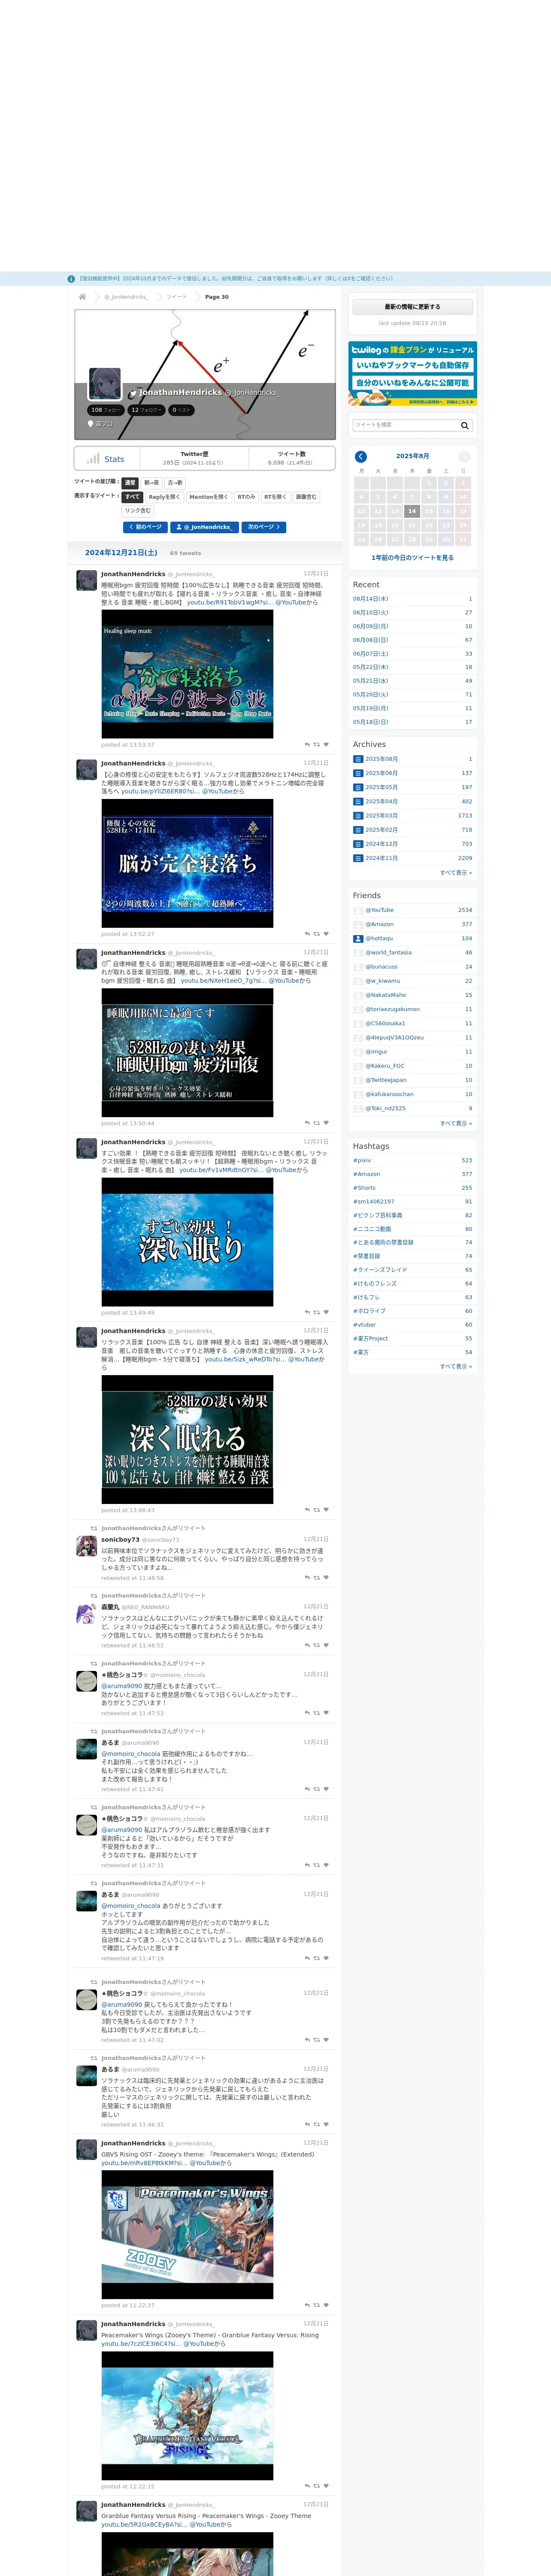The width and height of the screenshot is (551, 2576).
Task: Select 古→新 sort order
Action: point(175,483)
